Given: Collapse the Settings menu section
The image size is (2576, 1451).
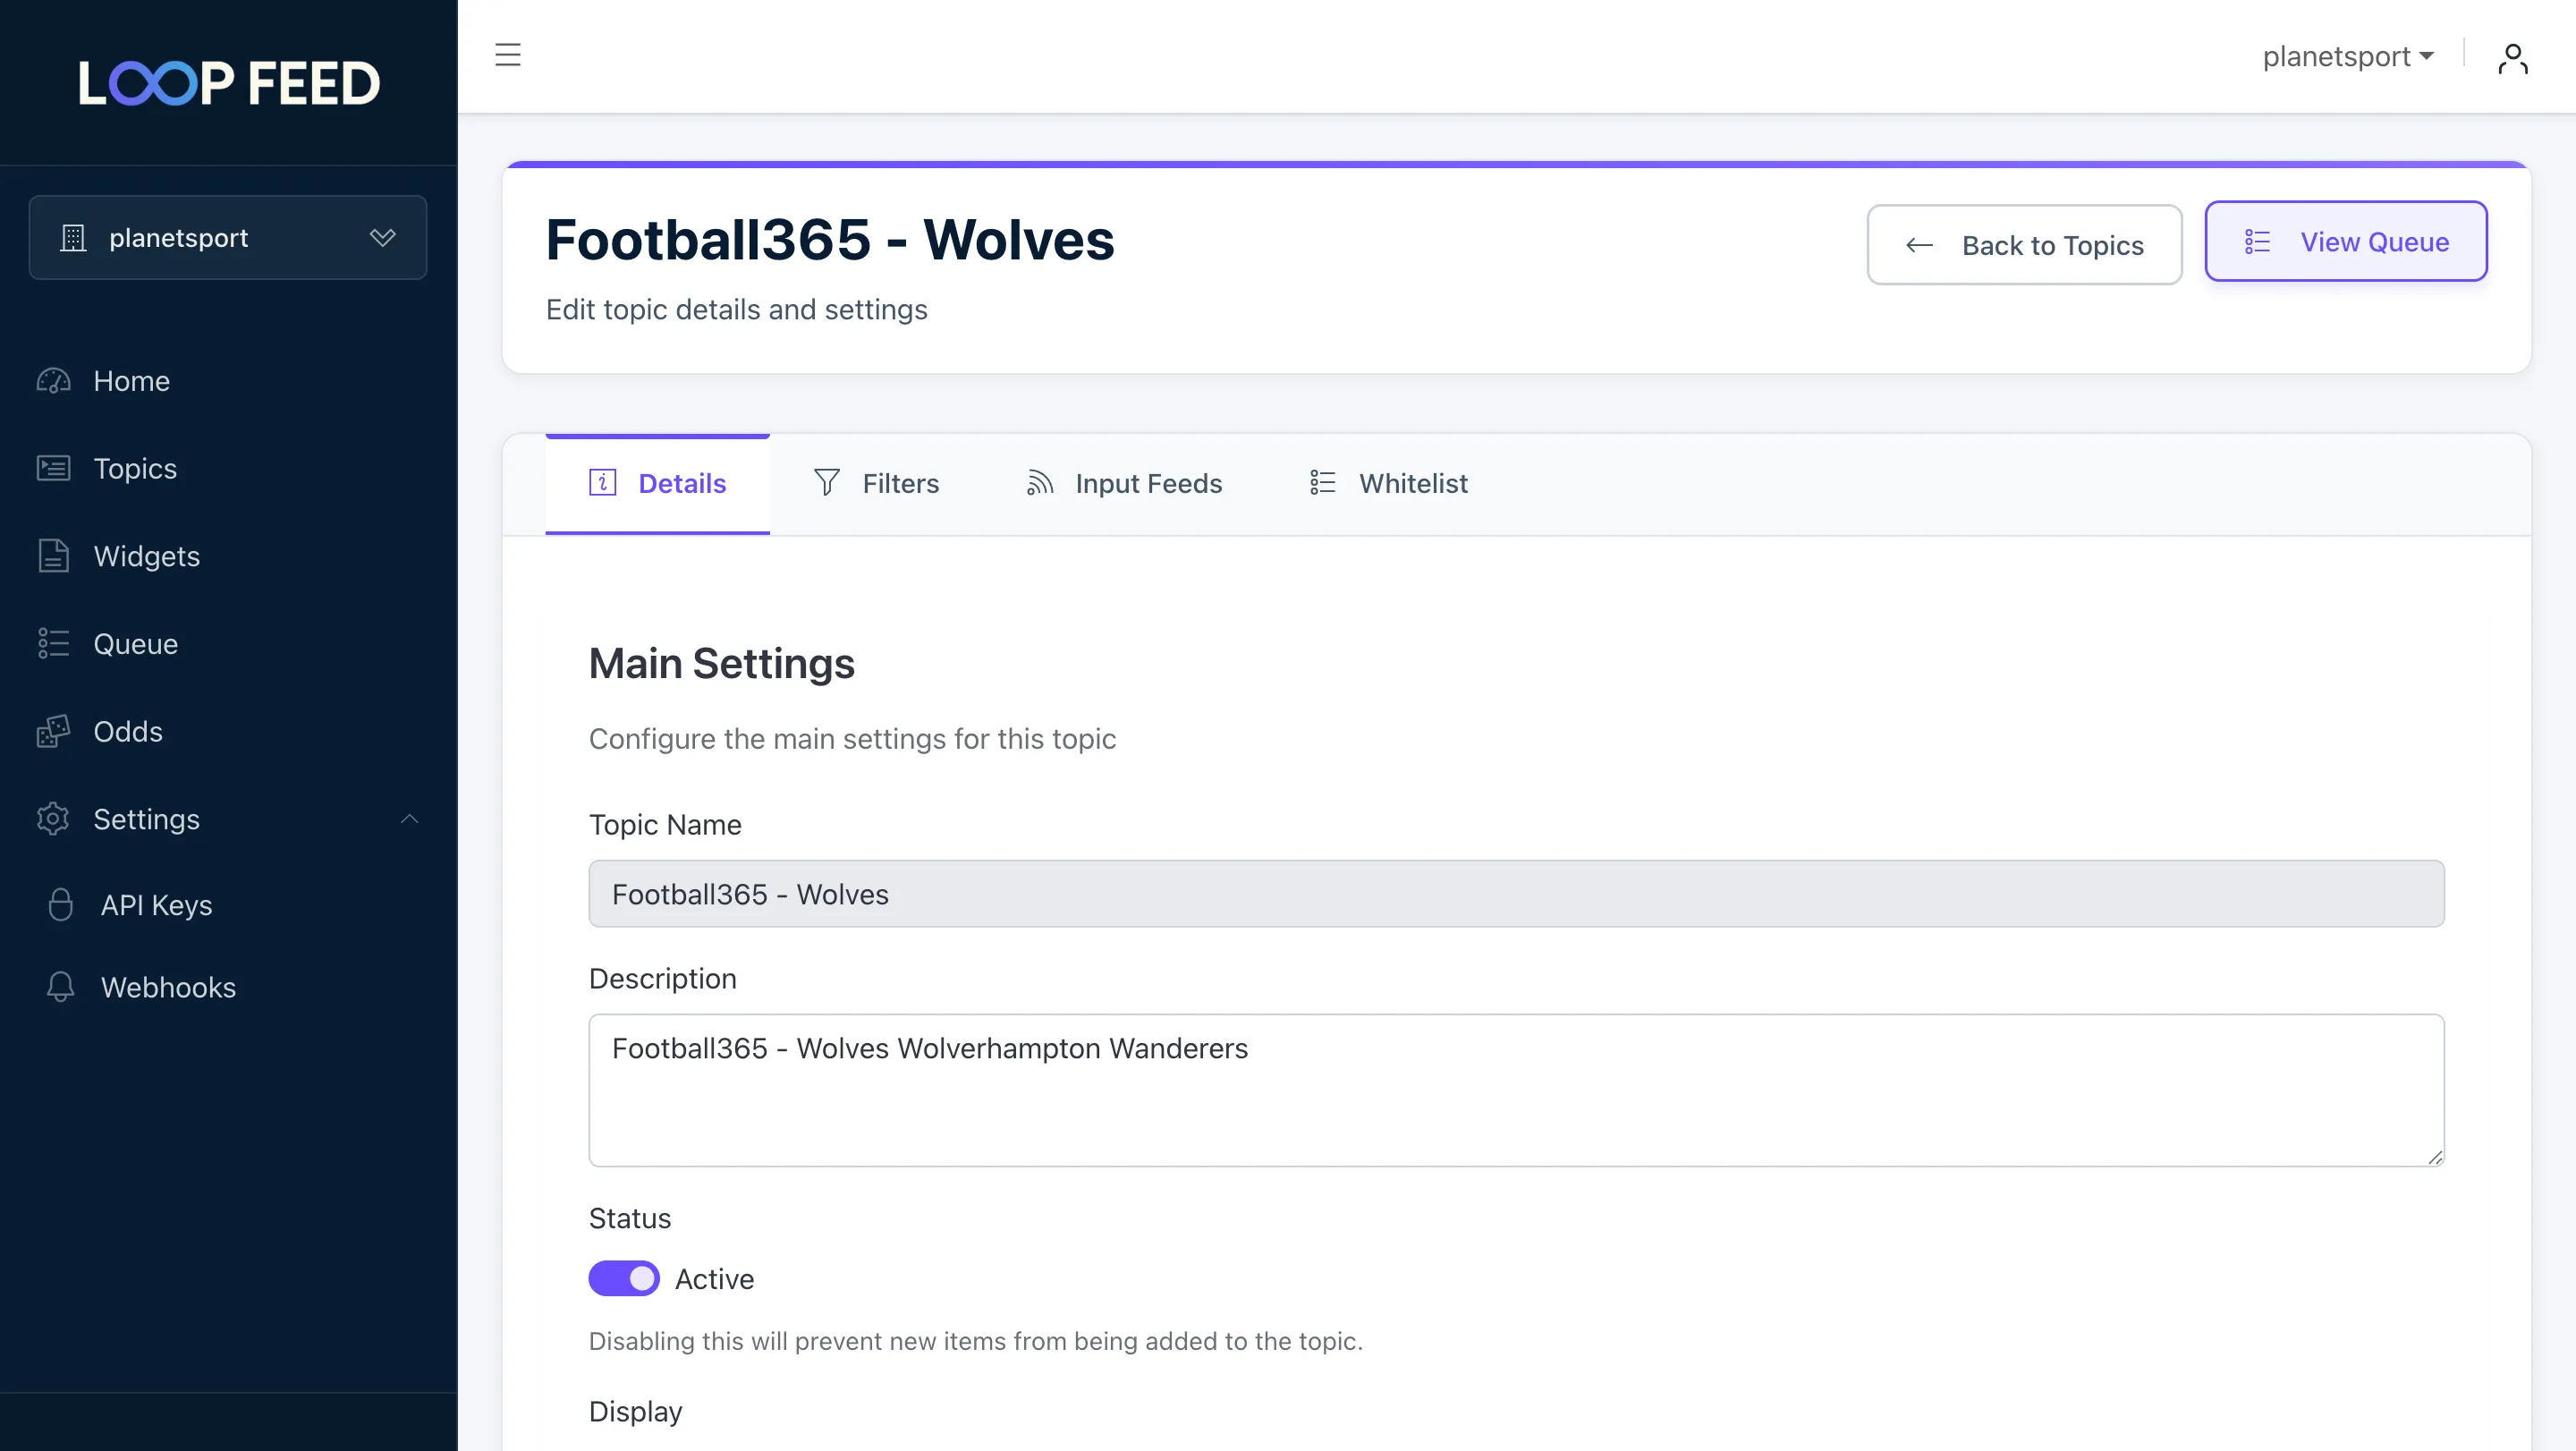Looking at the screenshot, I should click(x=409, y=819).
